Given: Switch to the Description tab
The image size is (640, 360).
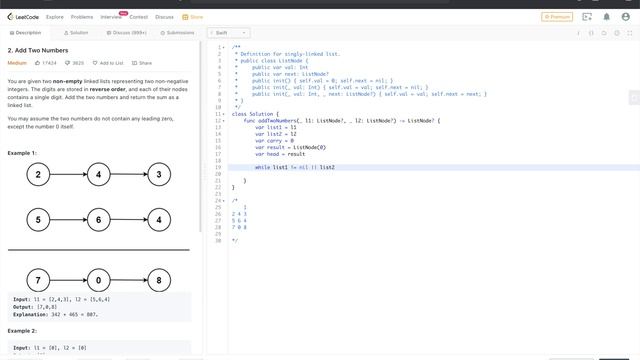Looking at the screenshot, I should point(25,33).
